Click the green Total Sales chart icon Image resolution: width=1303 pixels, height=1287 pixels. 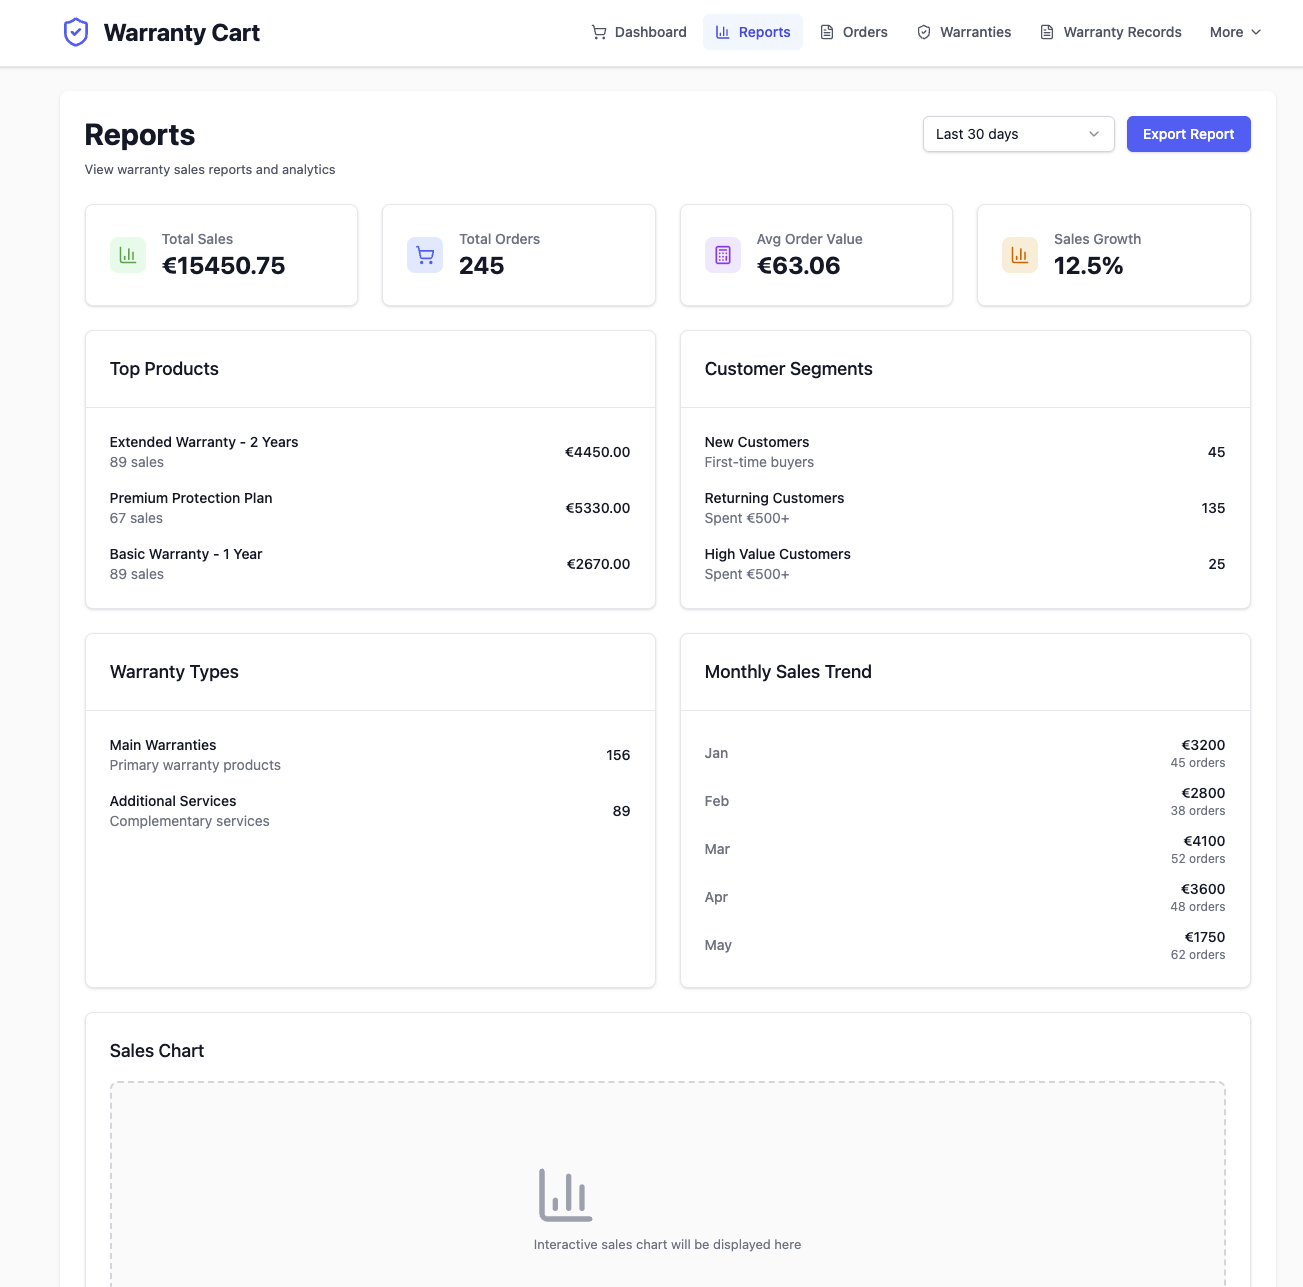pos(127,254)
